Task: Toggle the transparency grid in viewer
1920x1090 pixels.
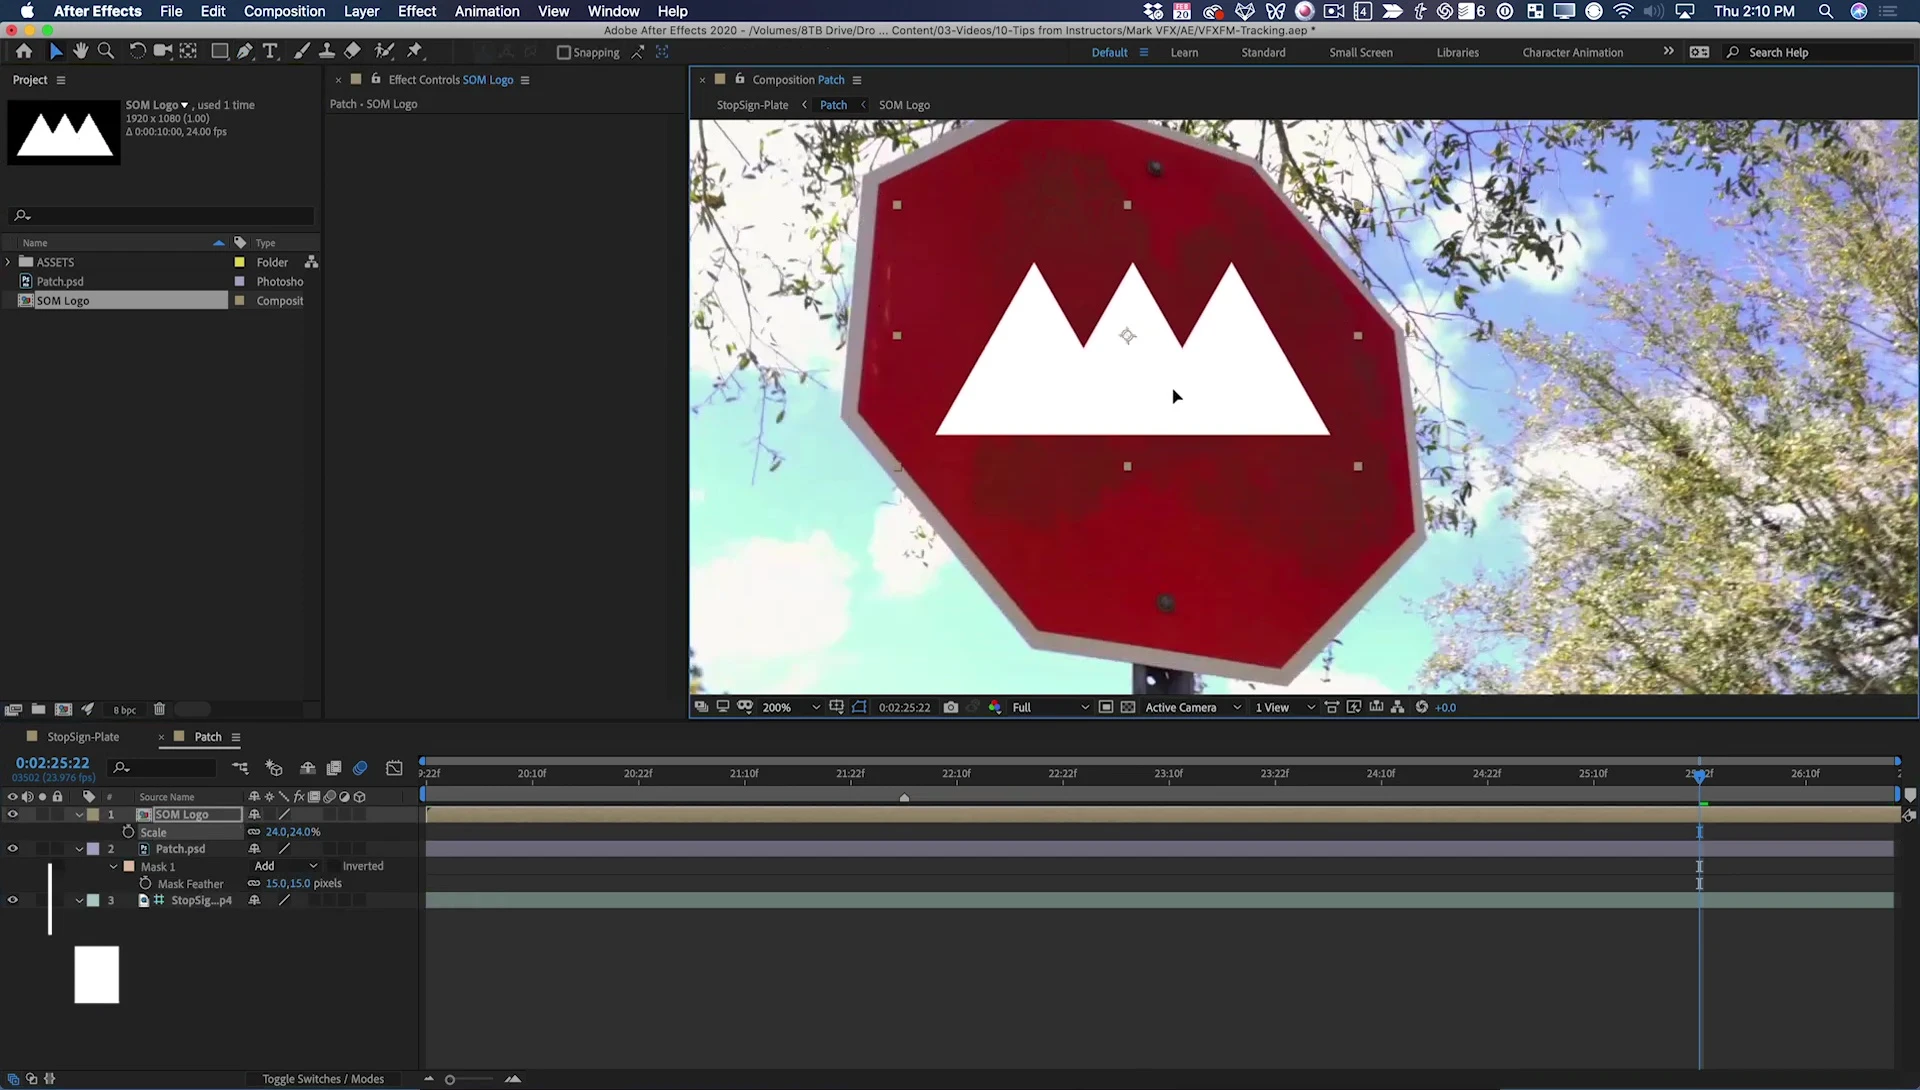Action: point(1128,707)
